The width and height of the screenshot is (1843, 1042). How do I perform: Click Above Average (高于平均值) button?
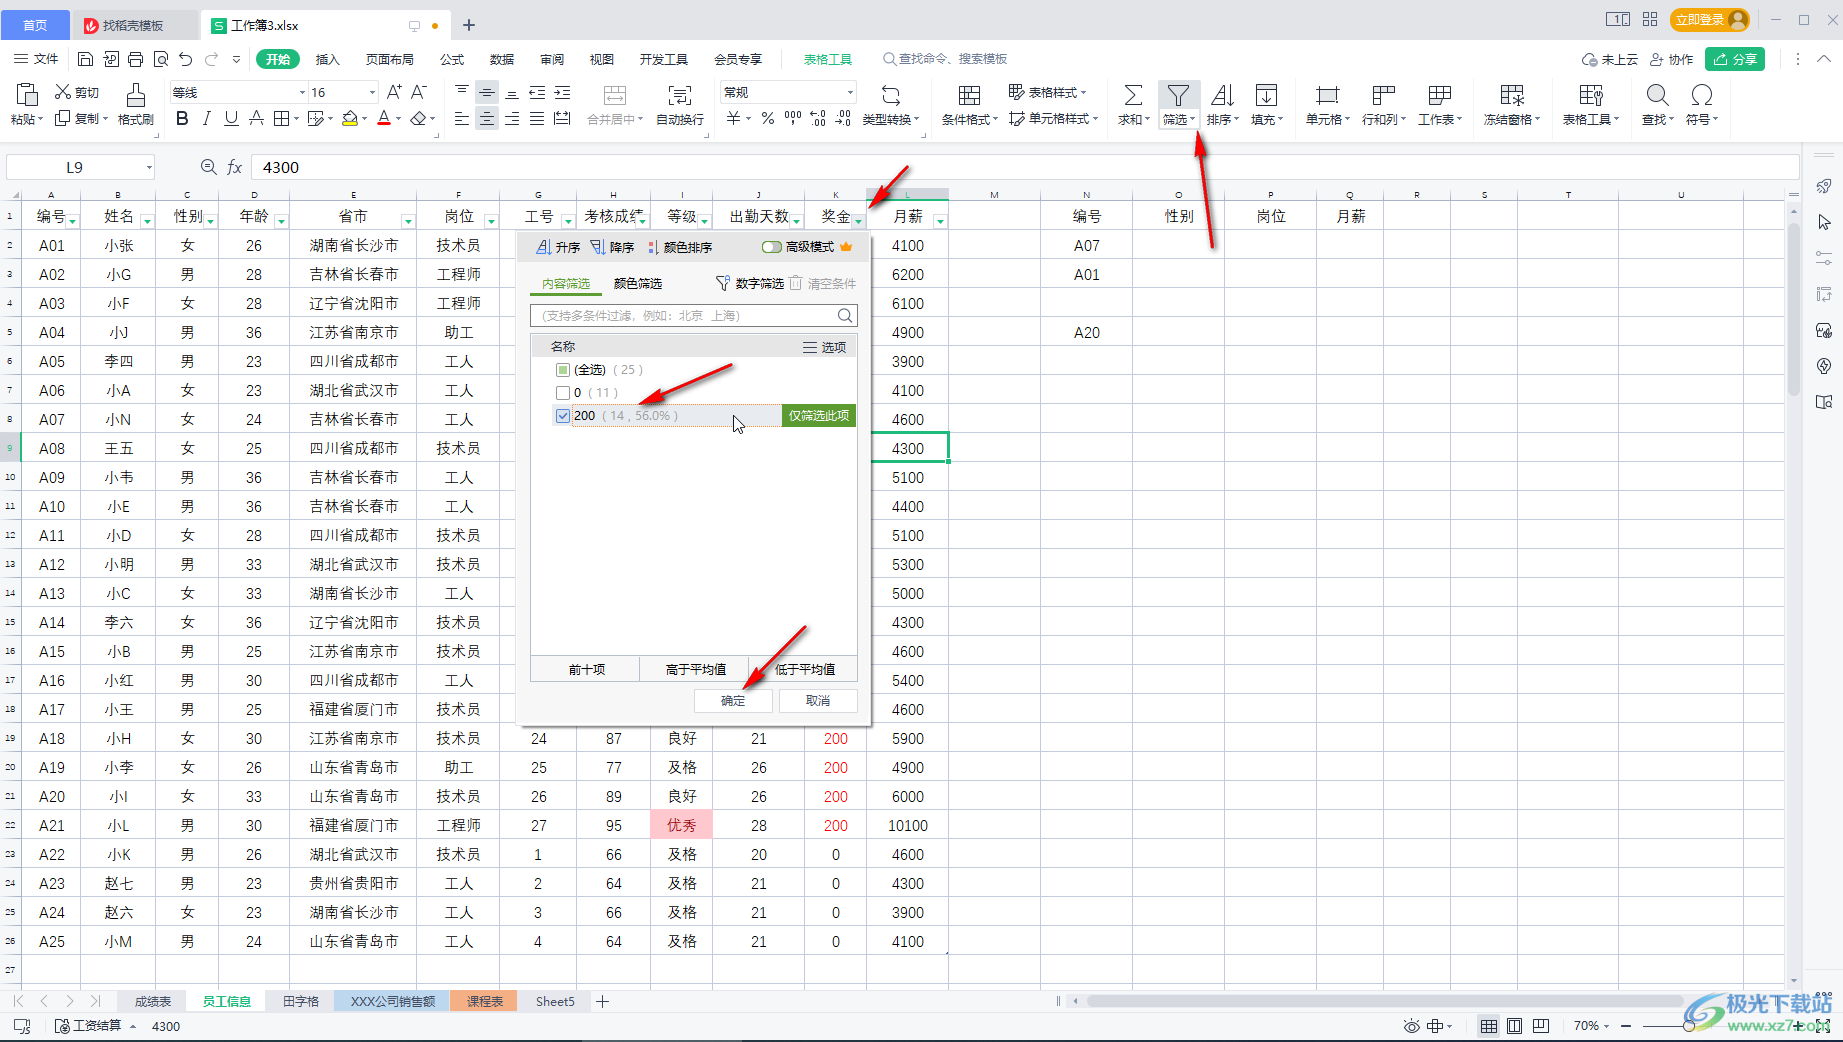(695, 669)
